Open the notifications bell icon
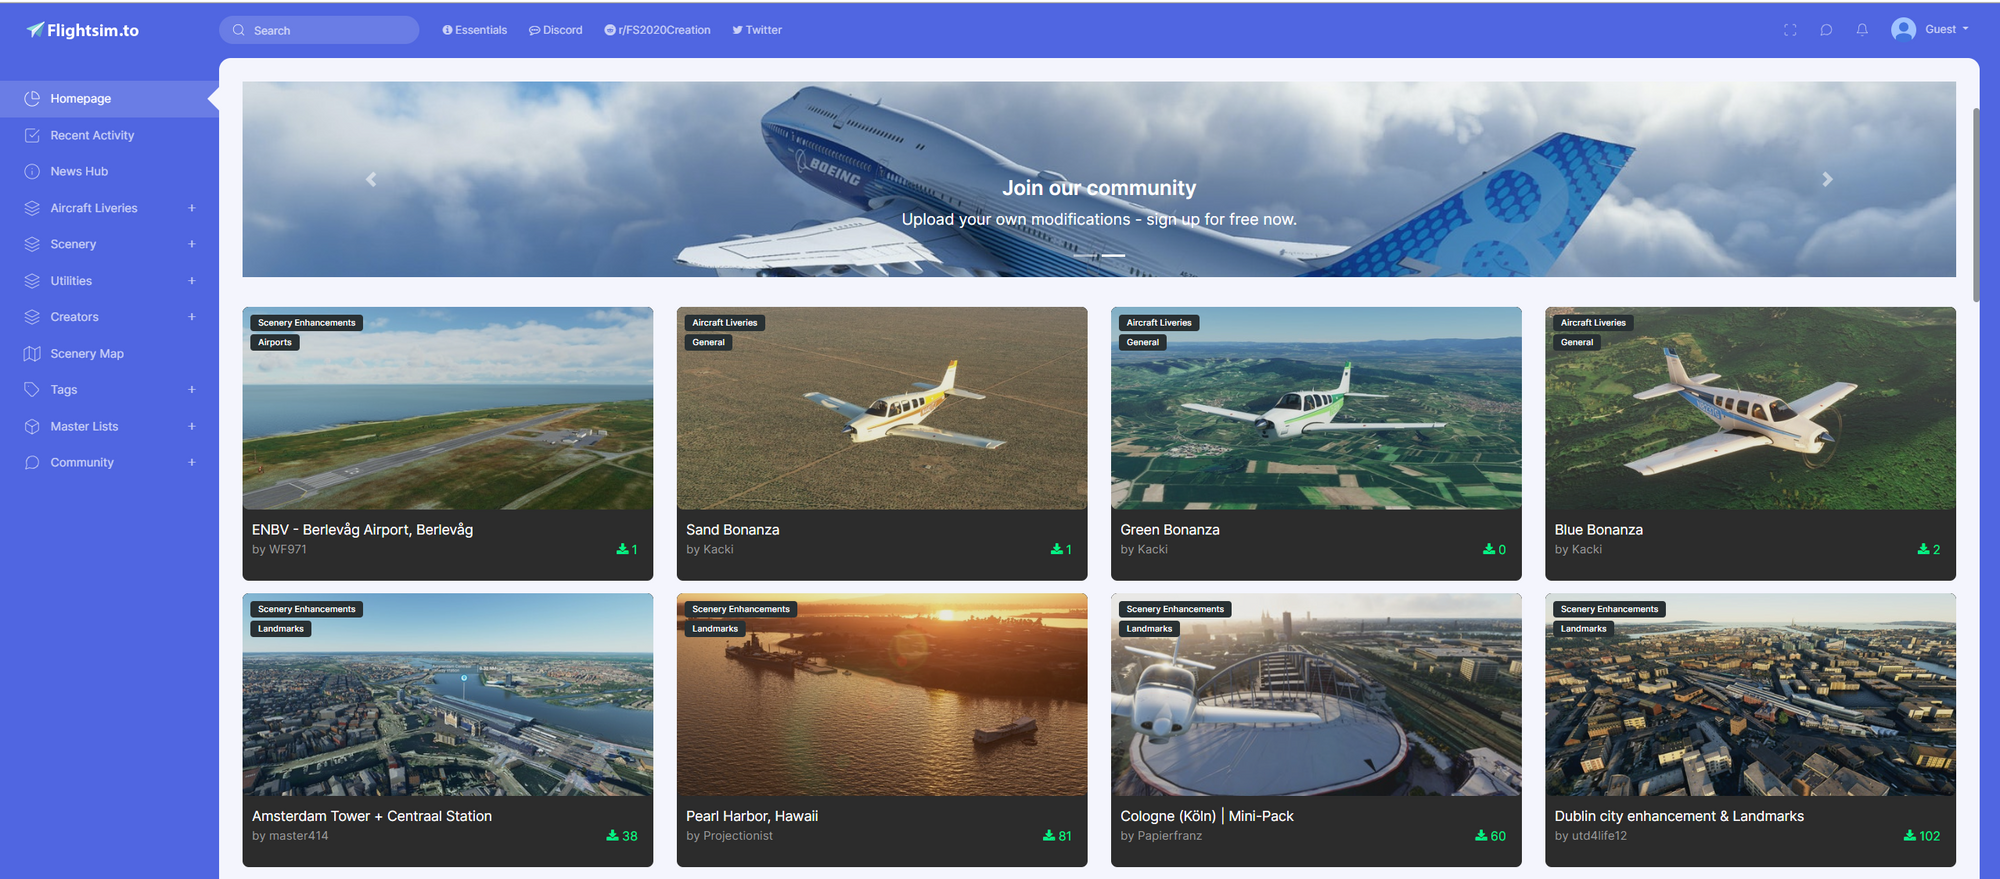 pos(1862,30)
